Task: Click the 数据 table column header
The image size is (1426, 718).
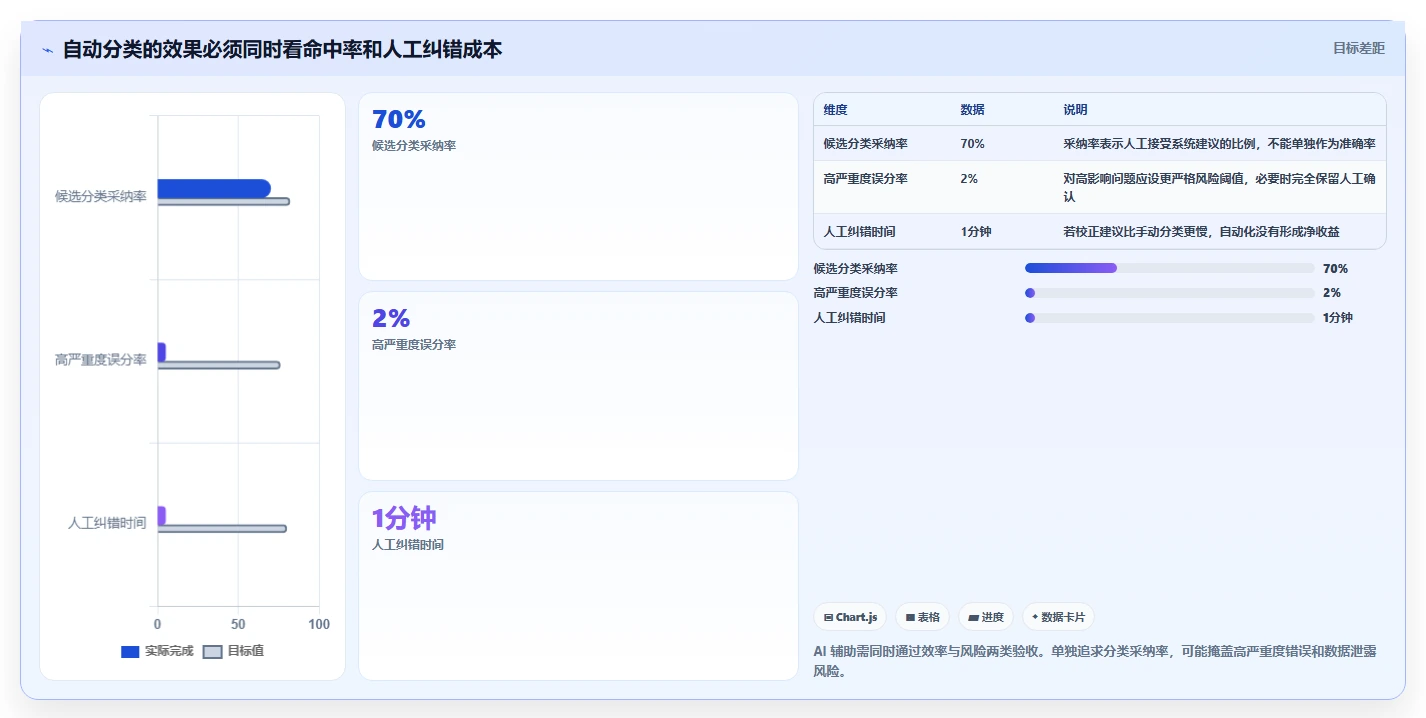Action: click(972, 110)
